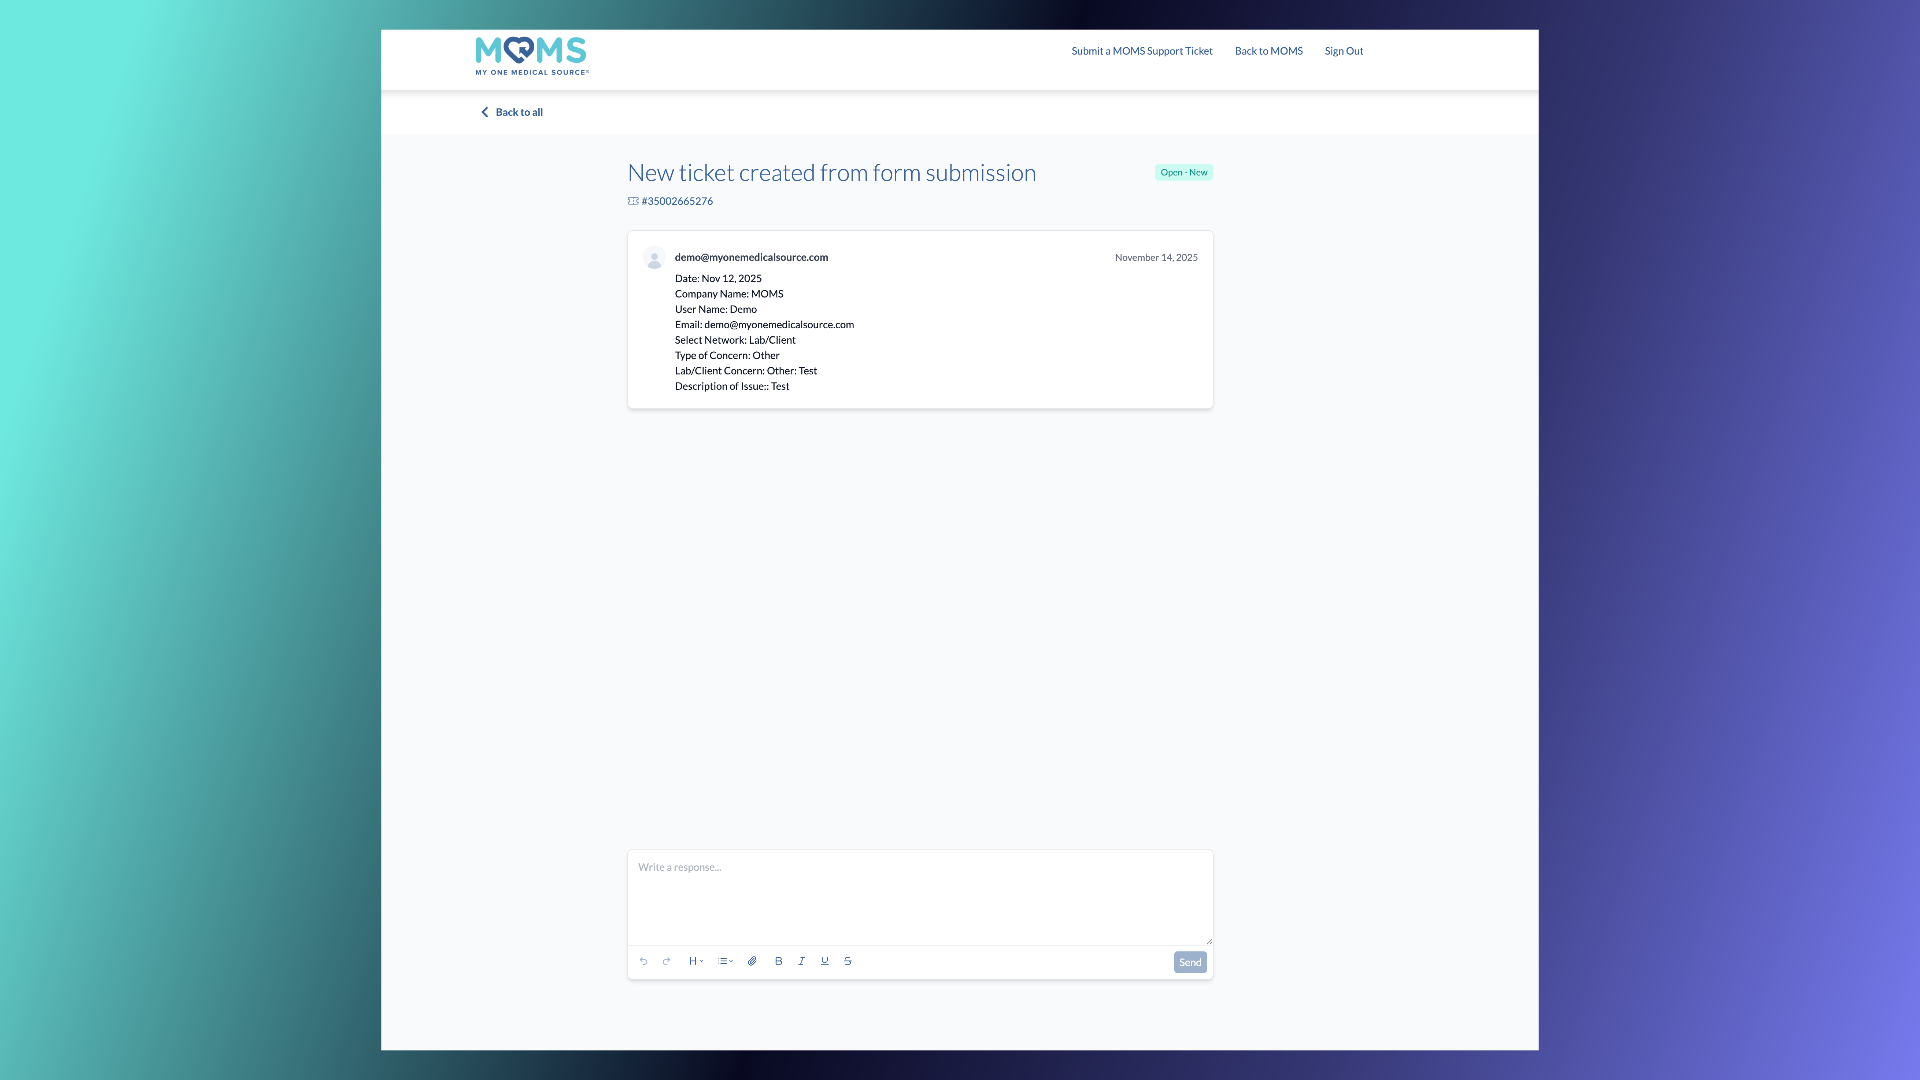This screenshot has height=1080, width=1920.
Task: Click the Open - New status badge
Action: 1183,172
